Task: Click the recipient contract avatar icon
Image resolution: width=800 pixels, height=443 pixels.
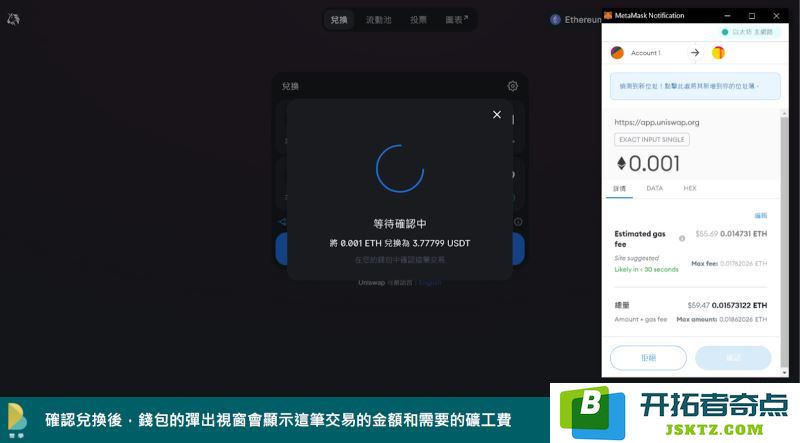Action: (x=718, y=53)
